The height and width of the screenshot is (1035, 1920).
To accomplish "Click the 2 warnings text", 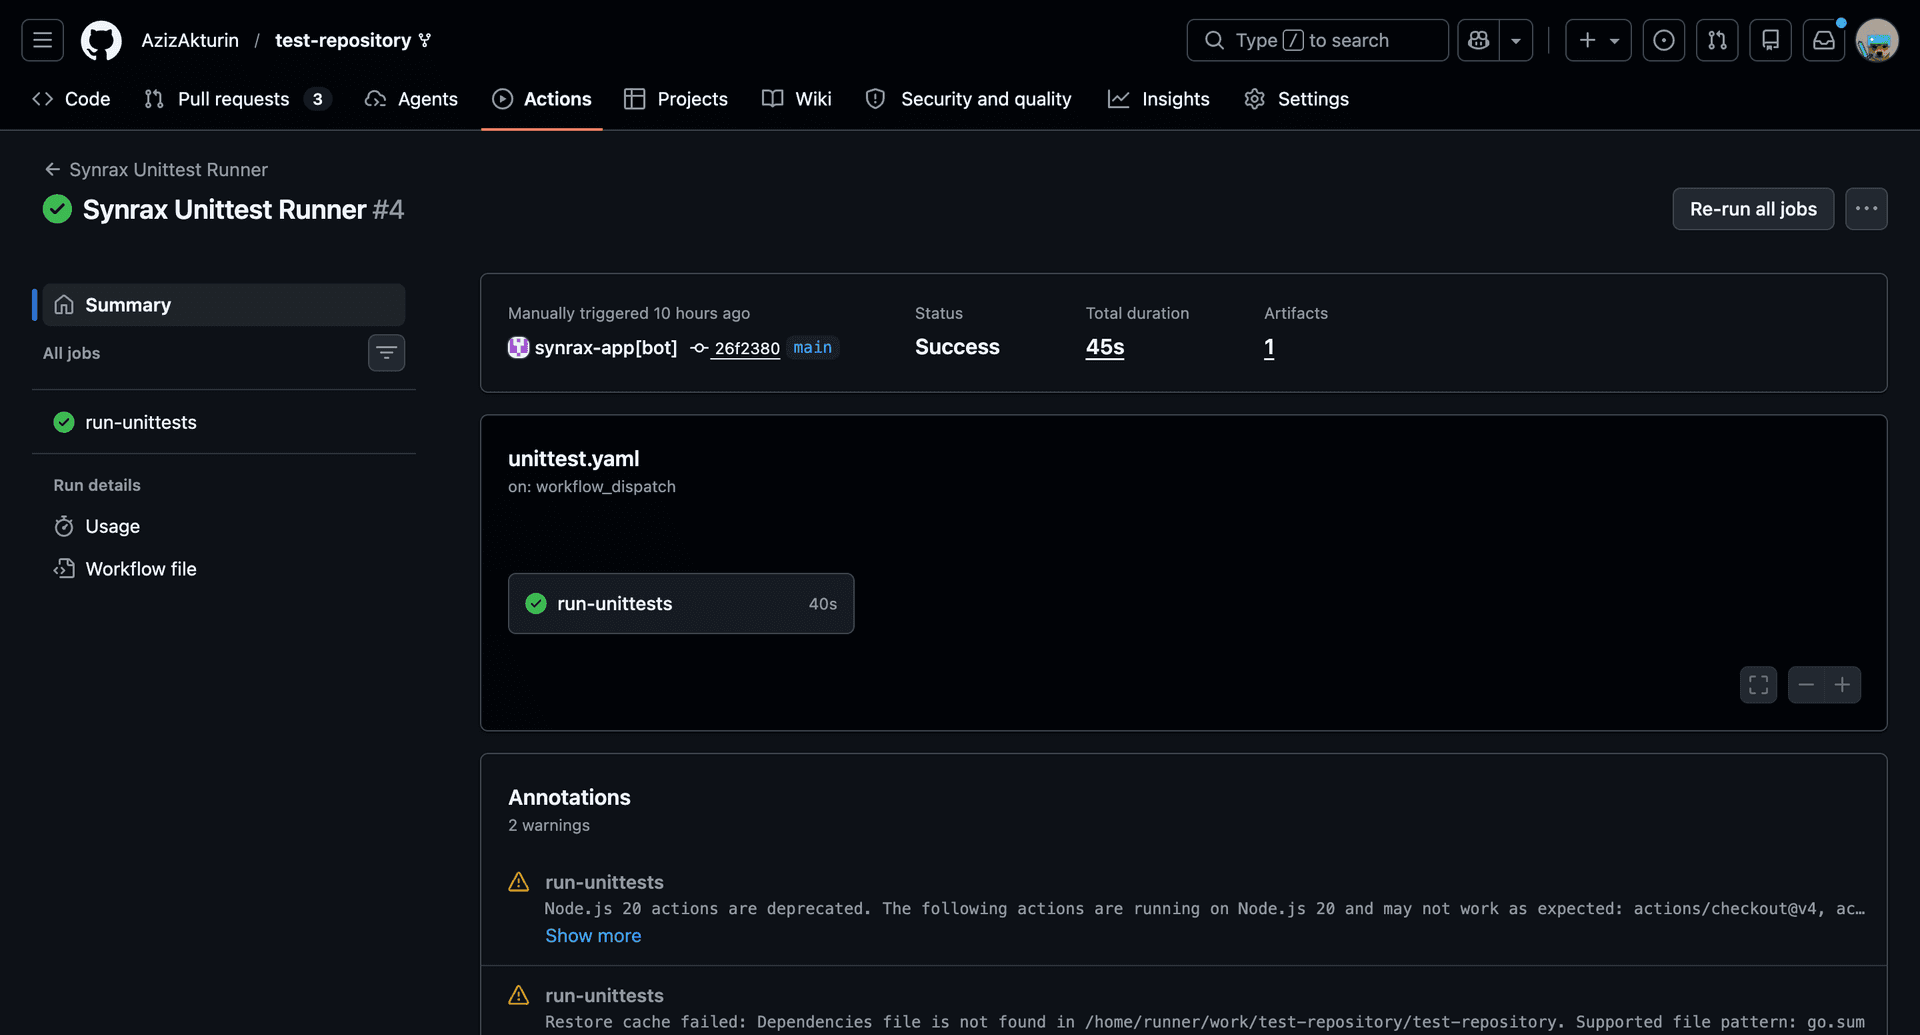I will (x=549, y=825).
